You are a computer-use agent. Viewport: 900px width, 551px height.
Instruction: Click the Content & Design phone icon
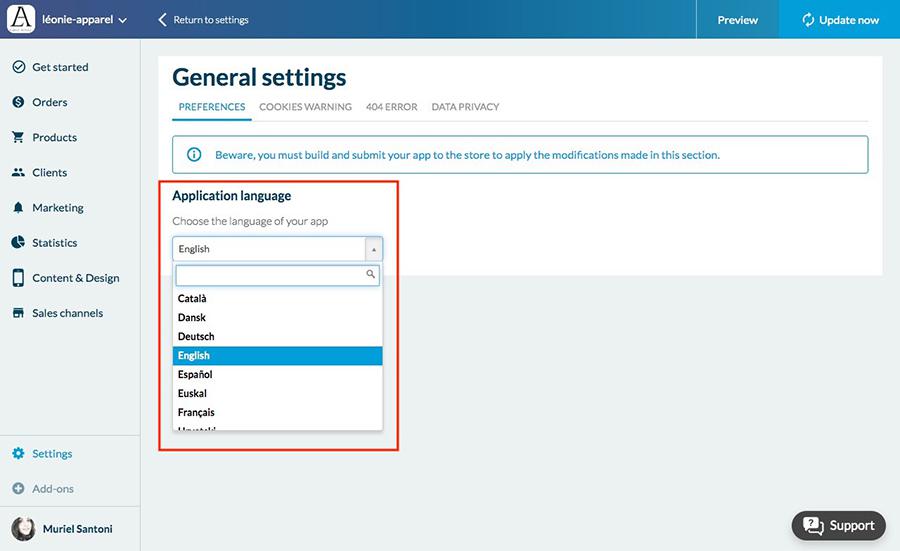point(18,278)
